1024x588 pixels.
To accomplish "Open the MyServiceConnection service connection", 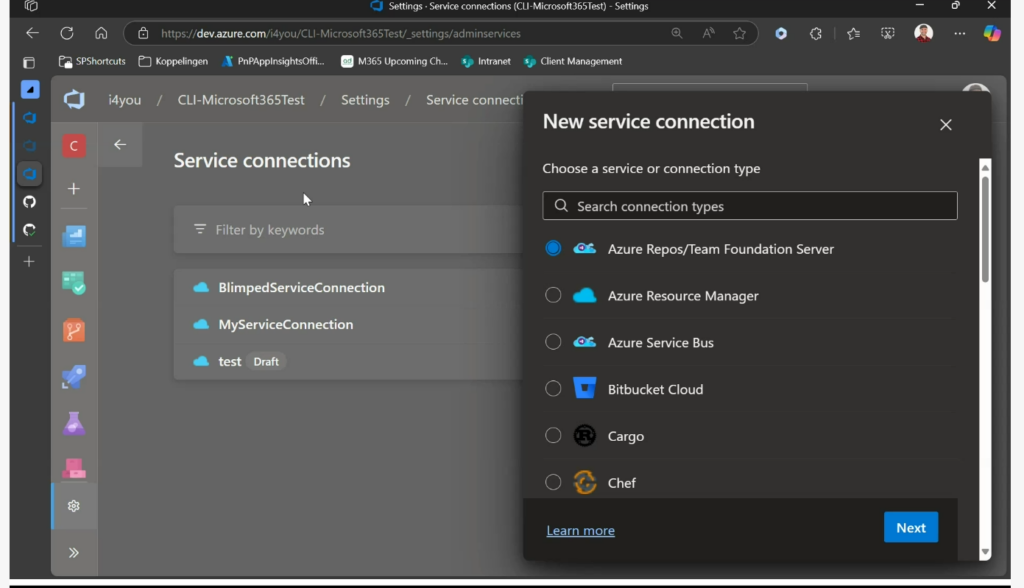I will coord(286,325).
